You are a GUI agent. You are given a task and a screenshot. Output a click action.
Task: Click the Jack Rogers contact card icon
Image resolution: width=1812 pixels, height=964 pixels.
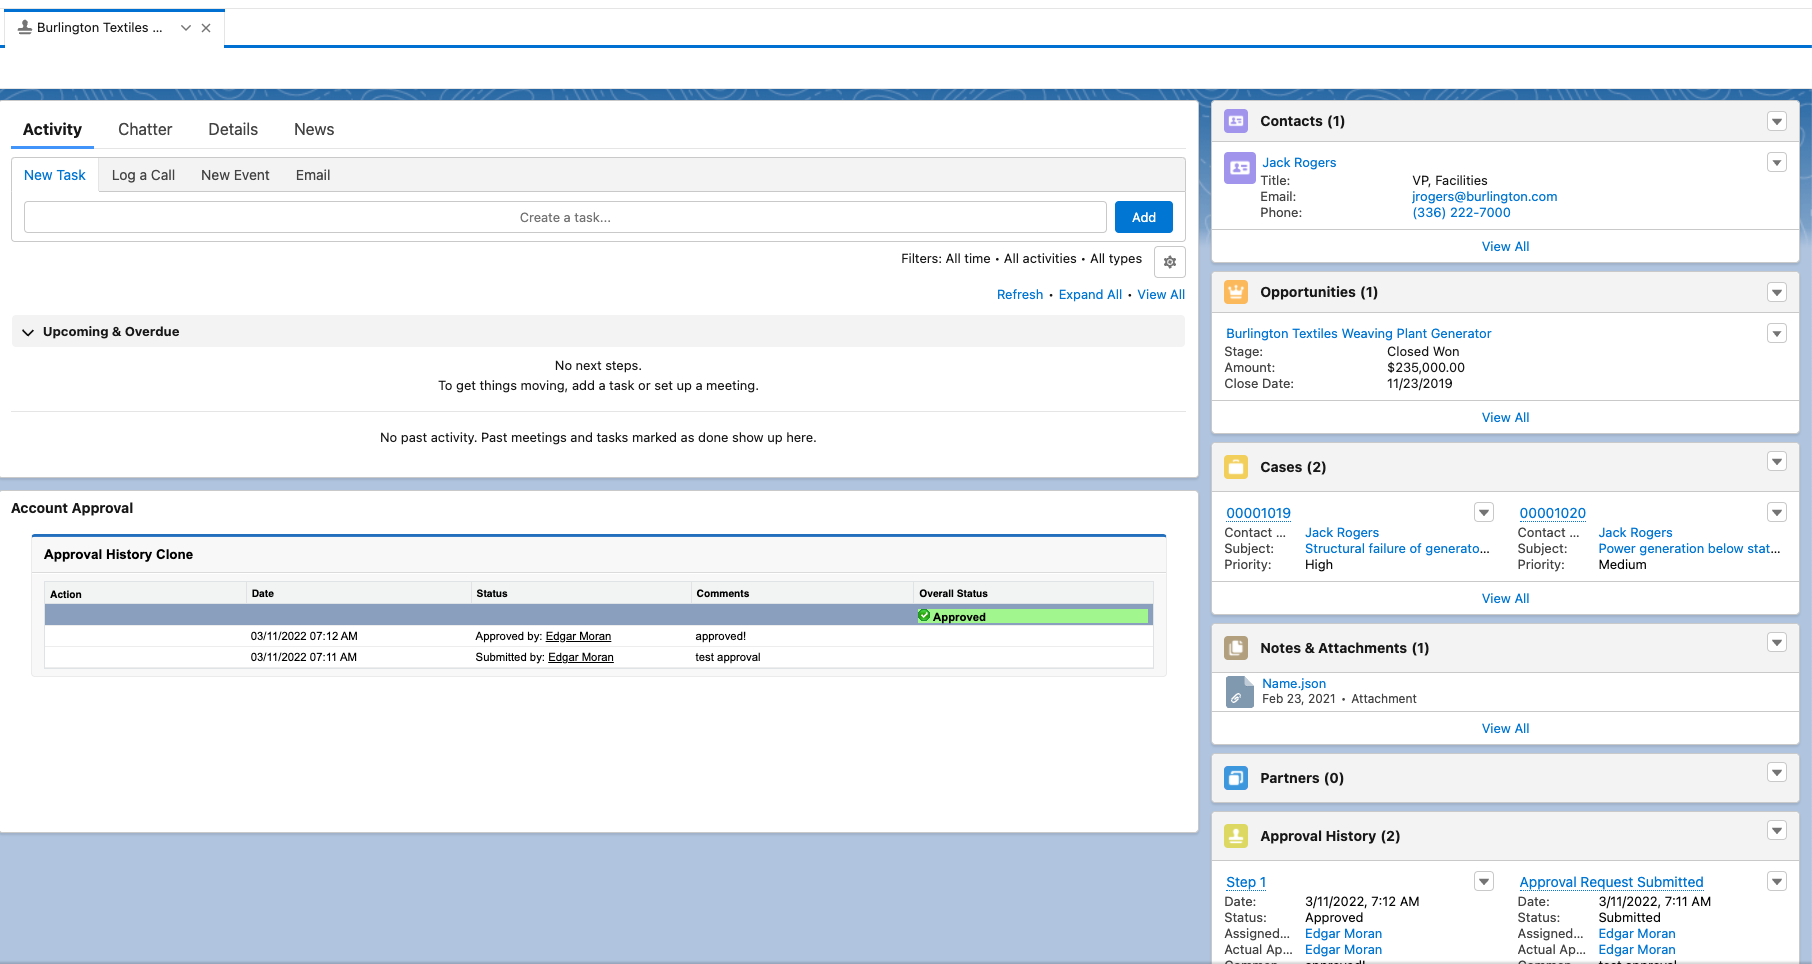pos(1240,168)
